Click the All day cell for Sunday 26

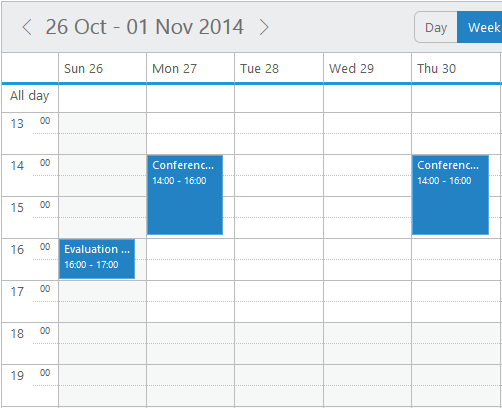tap(103, 99)
